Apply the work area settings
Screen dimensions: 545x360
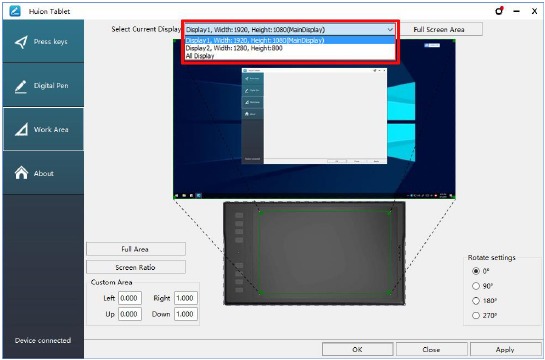click(505, 349)
